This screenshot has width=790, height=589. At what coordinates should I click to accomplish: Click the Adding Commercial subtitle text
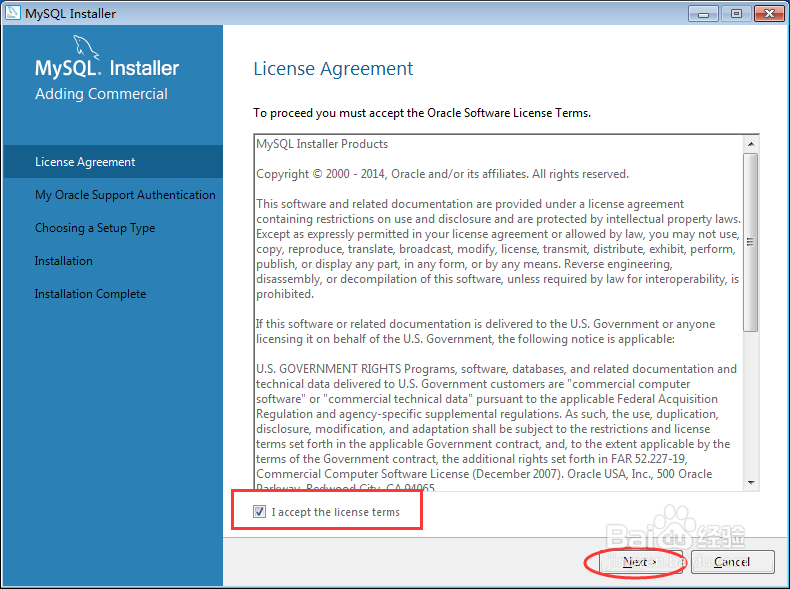(101, 94)
